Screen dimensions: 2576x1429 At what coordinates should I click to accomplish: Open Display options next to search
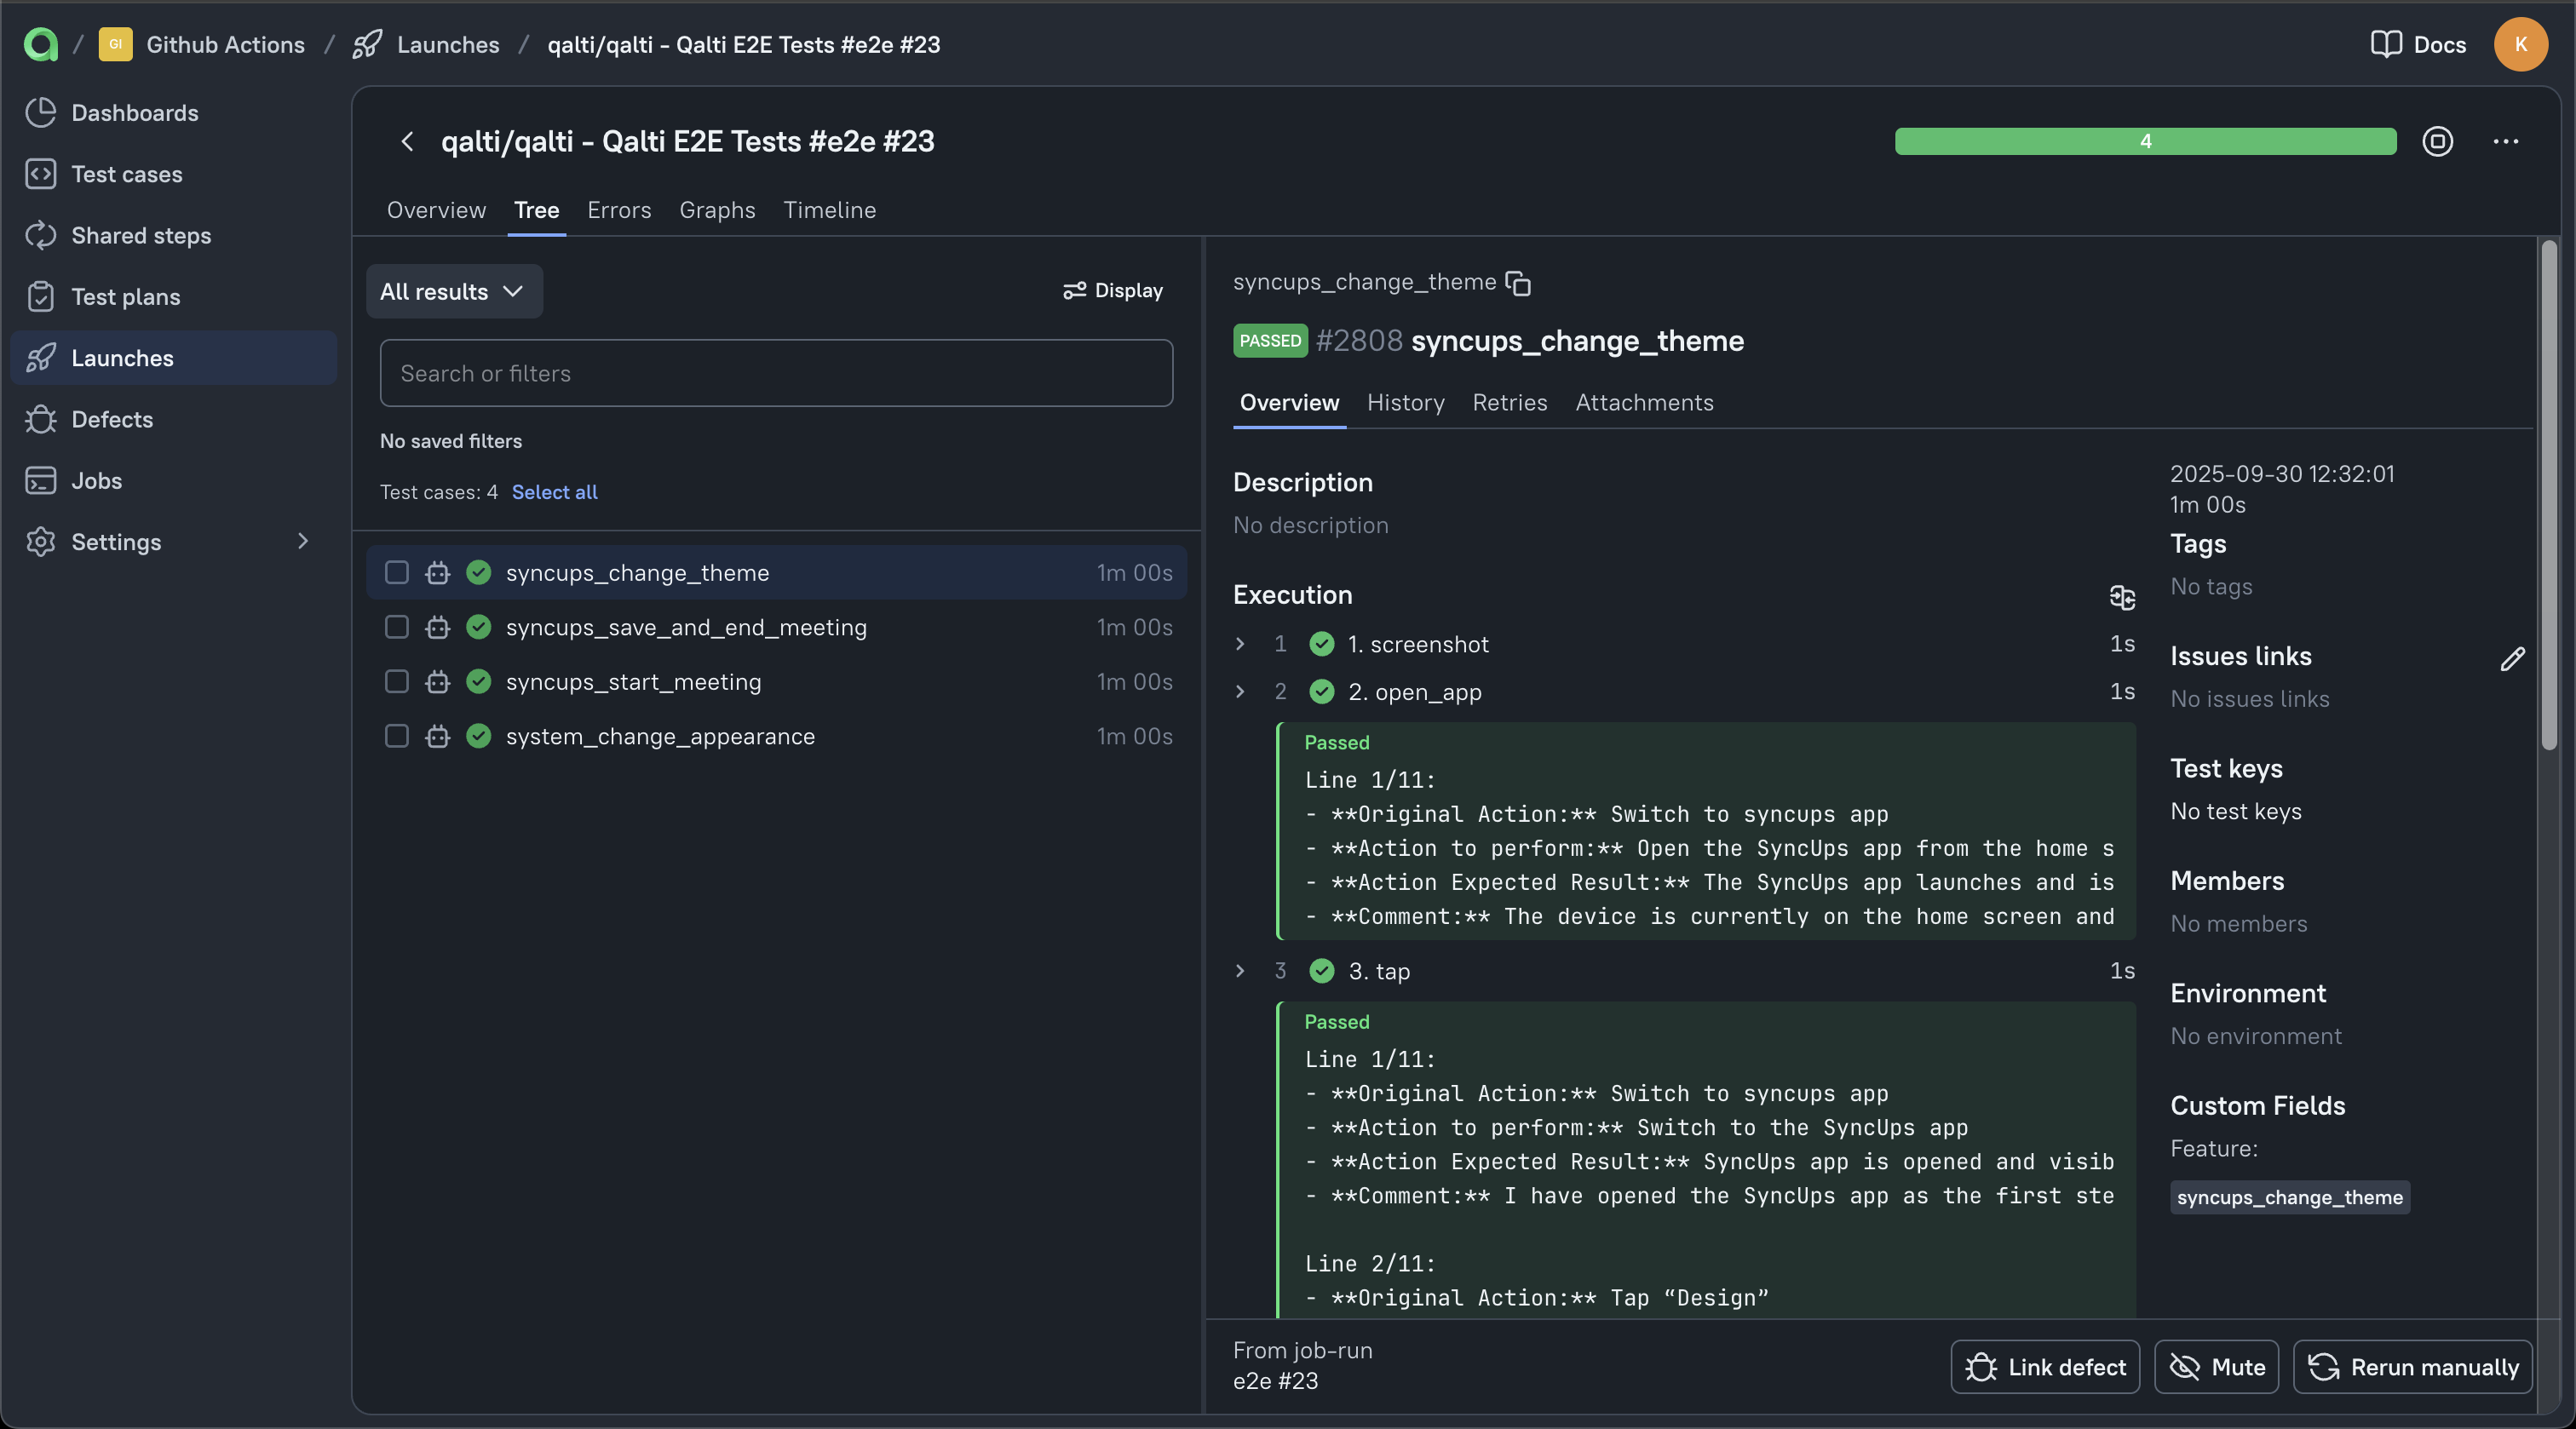[1112, 290]
